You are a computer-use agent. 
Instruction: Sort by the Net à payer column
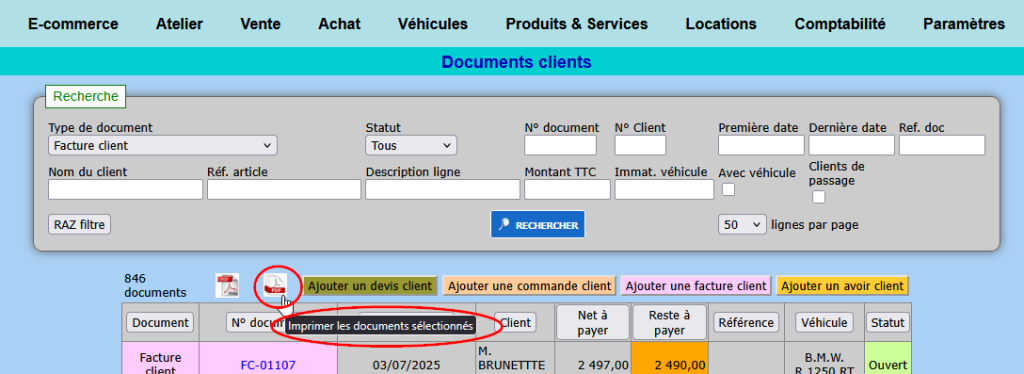tap(593, 322)
